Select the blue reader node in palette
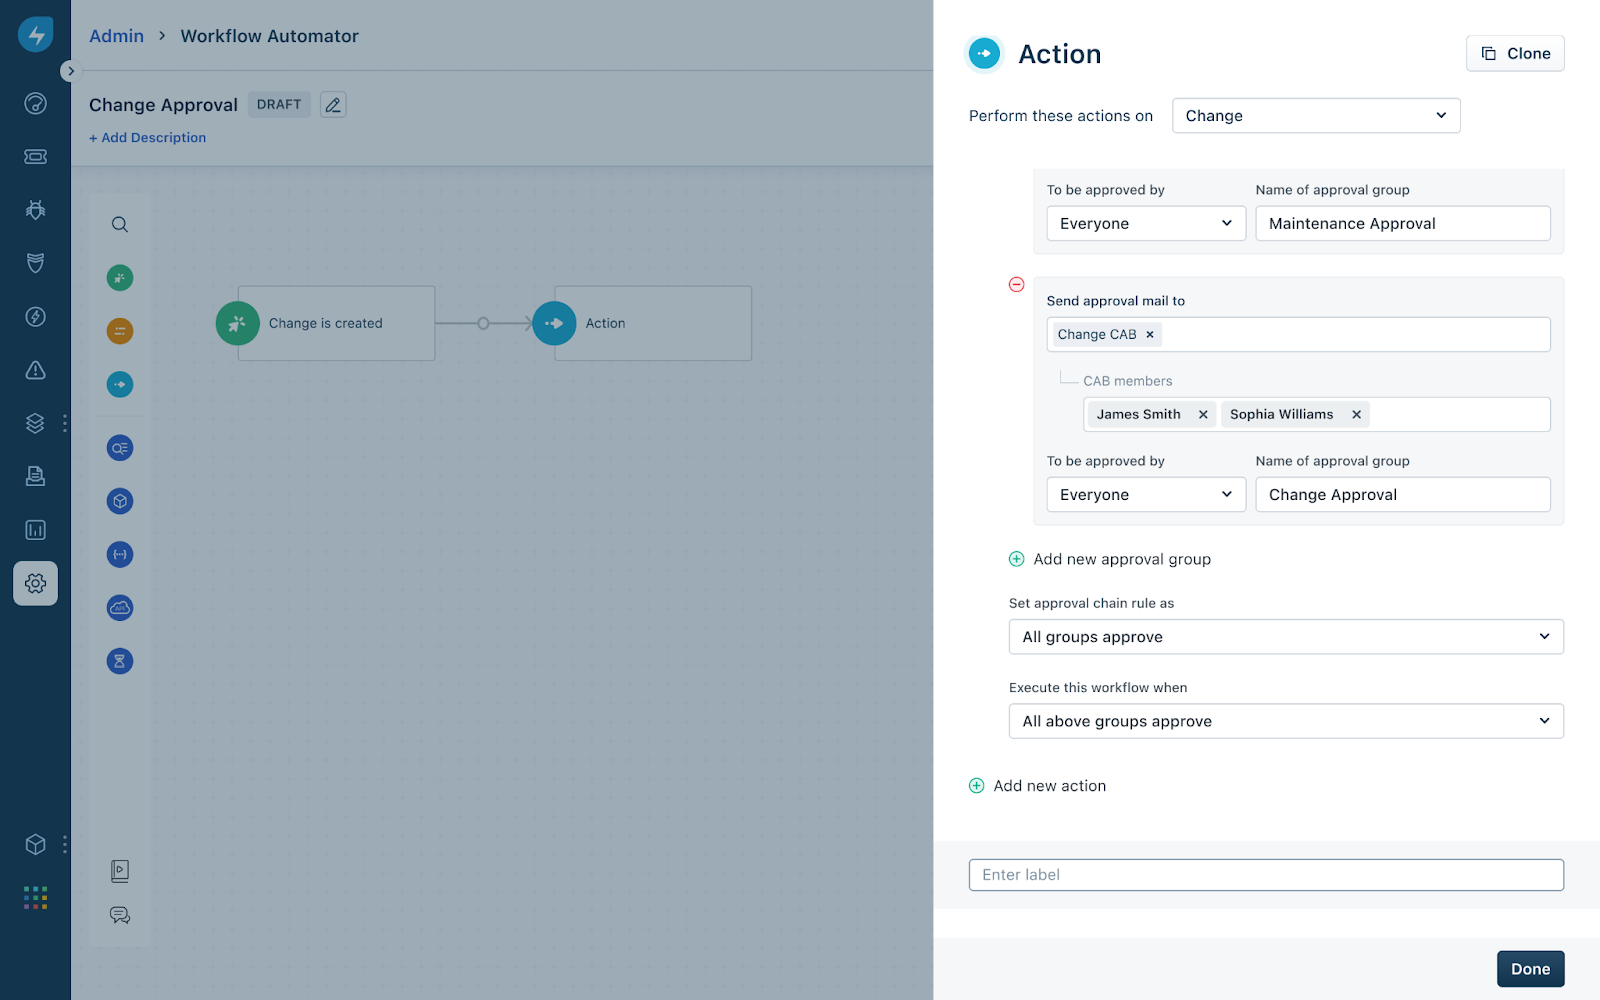This screenshot has width=1600, height=1000. click(120, 448)
